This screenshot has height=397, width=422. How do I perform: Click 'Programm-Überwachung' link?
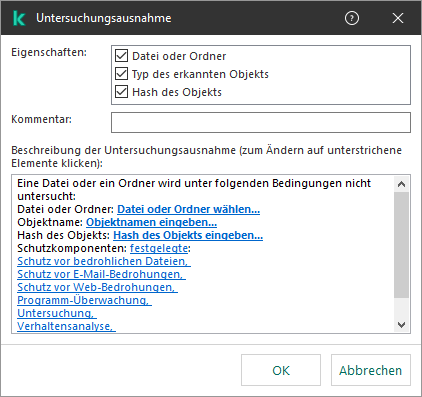[84, 300]
